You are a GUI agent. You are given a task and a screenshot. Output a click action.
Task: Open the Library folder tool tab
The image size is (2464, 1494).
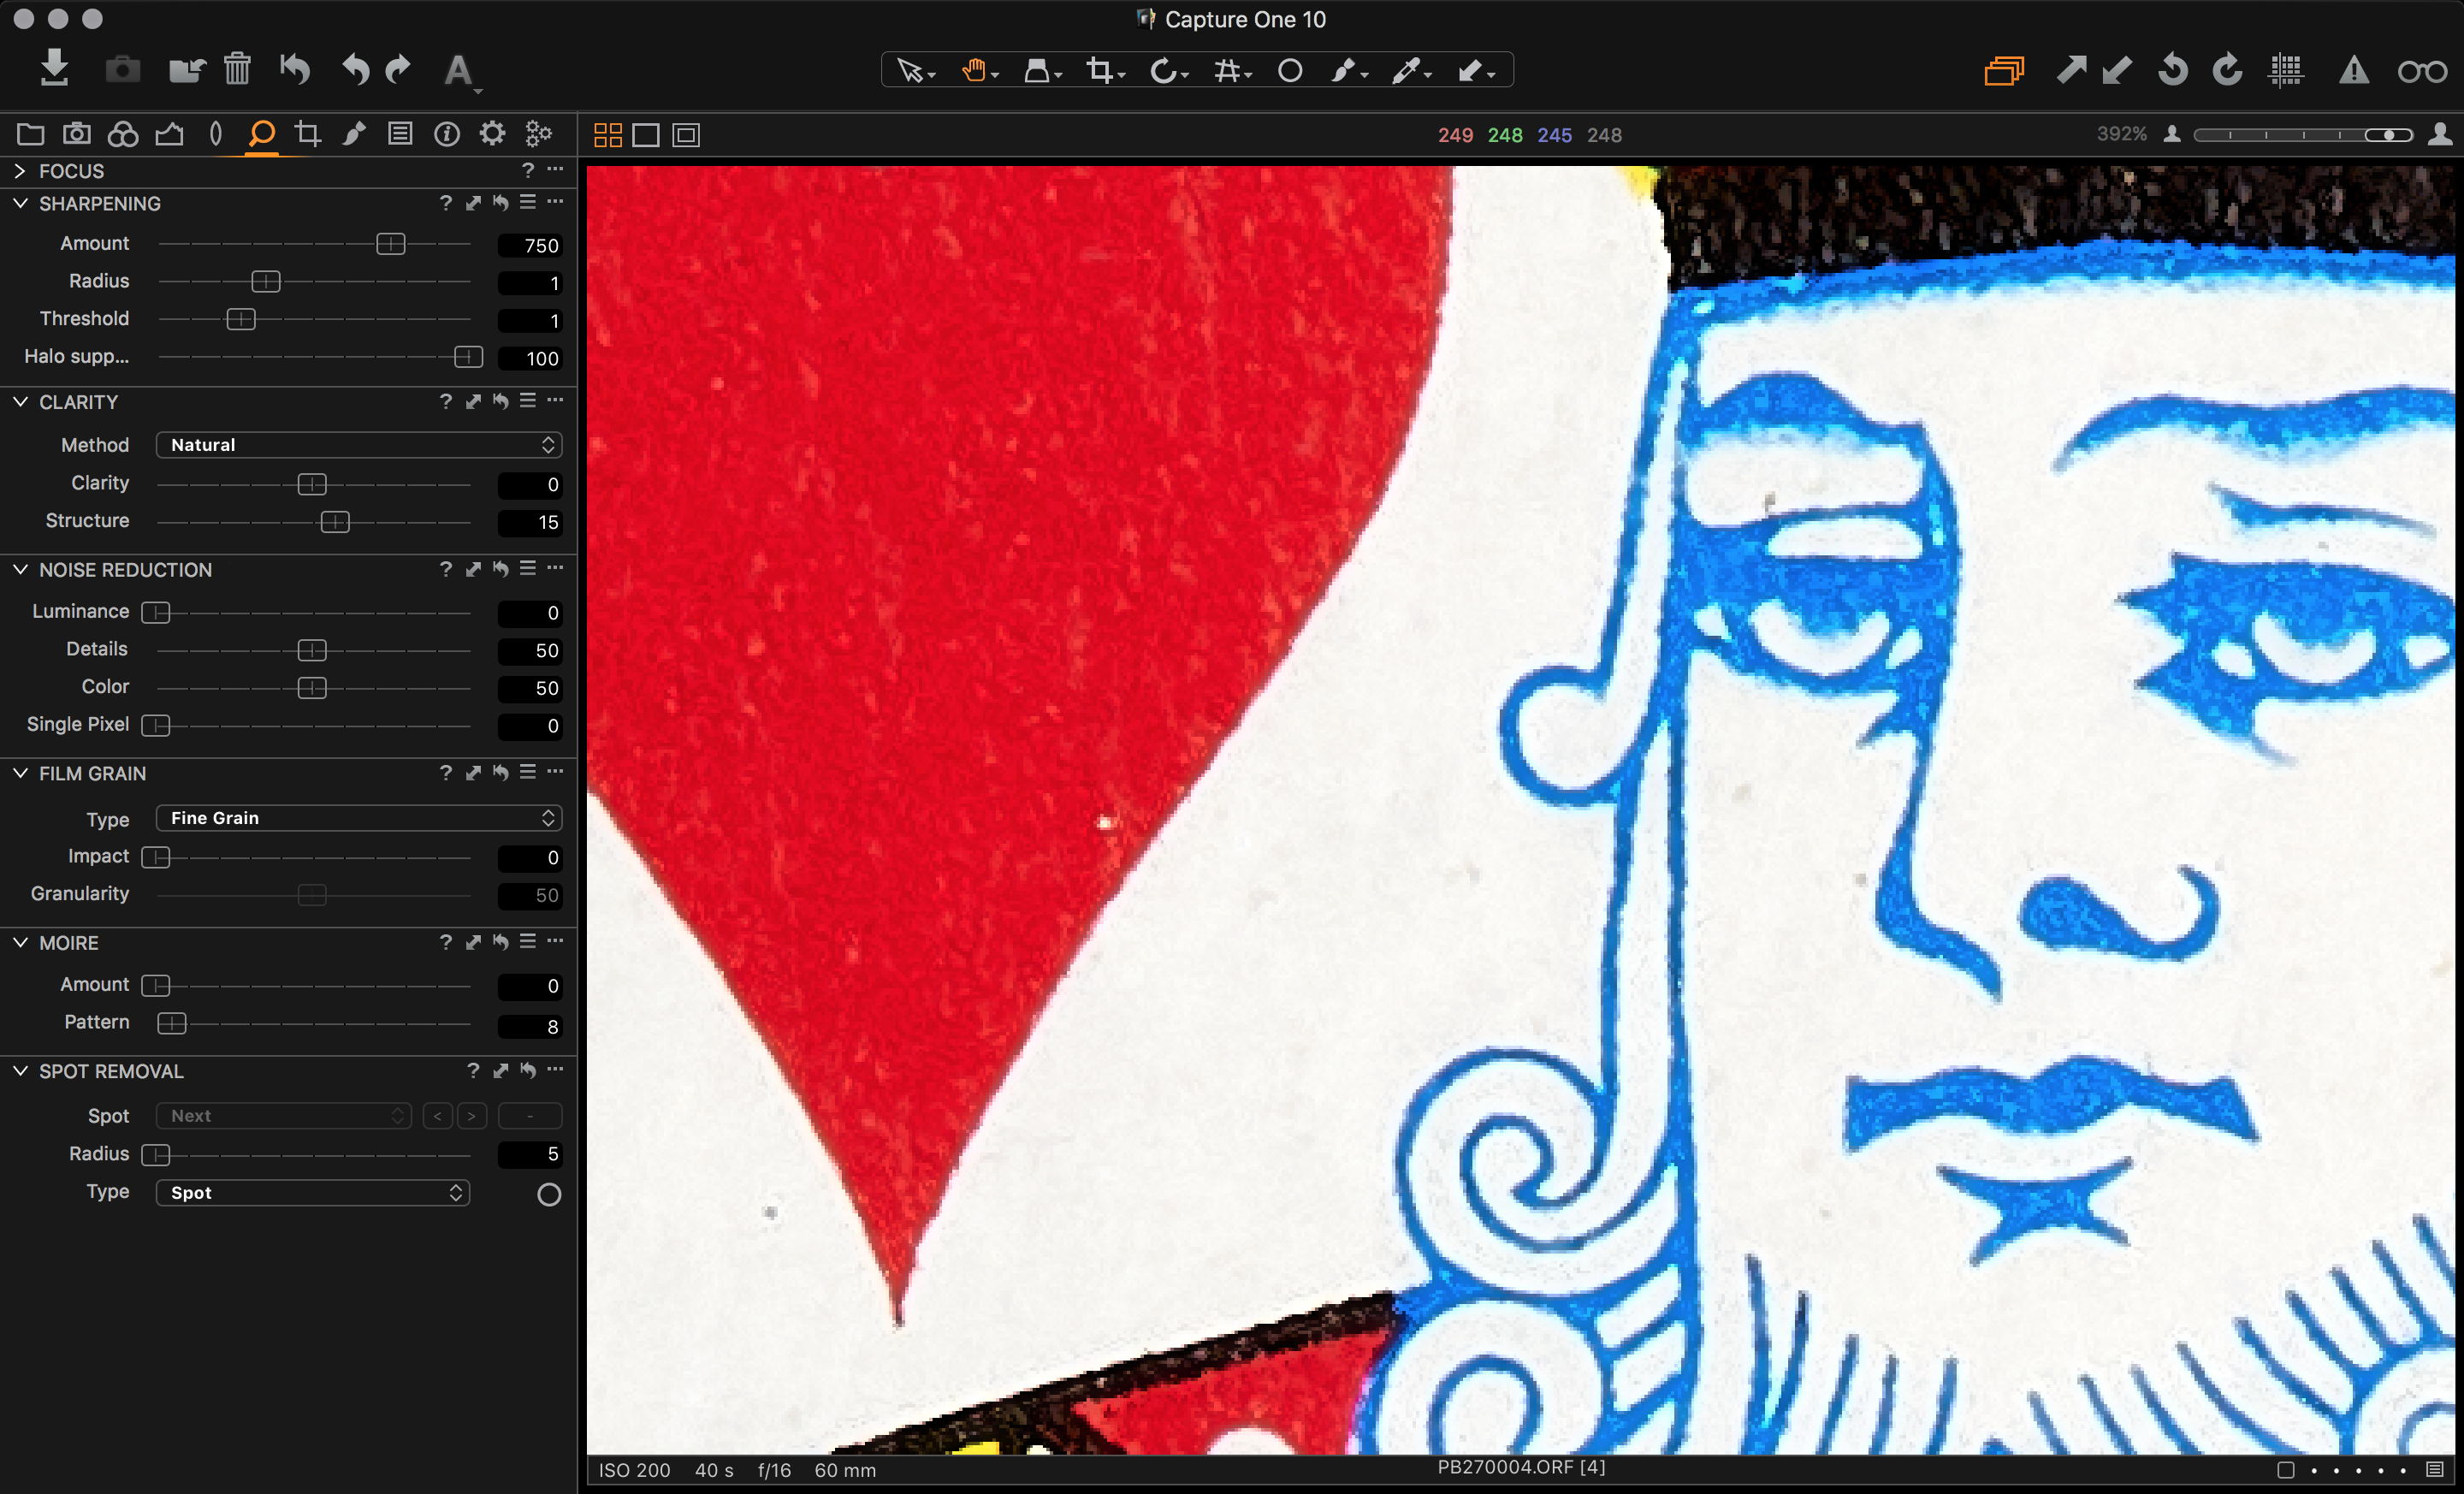click(30, 134)
